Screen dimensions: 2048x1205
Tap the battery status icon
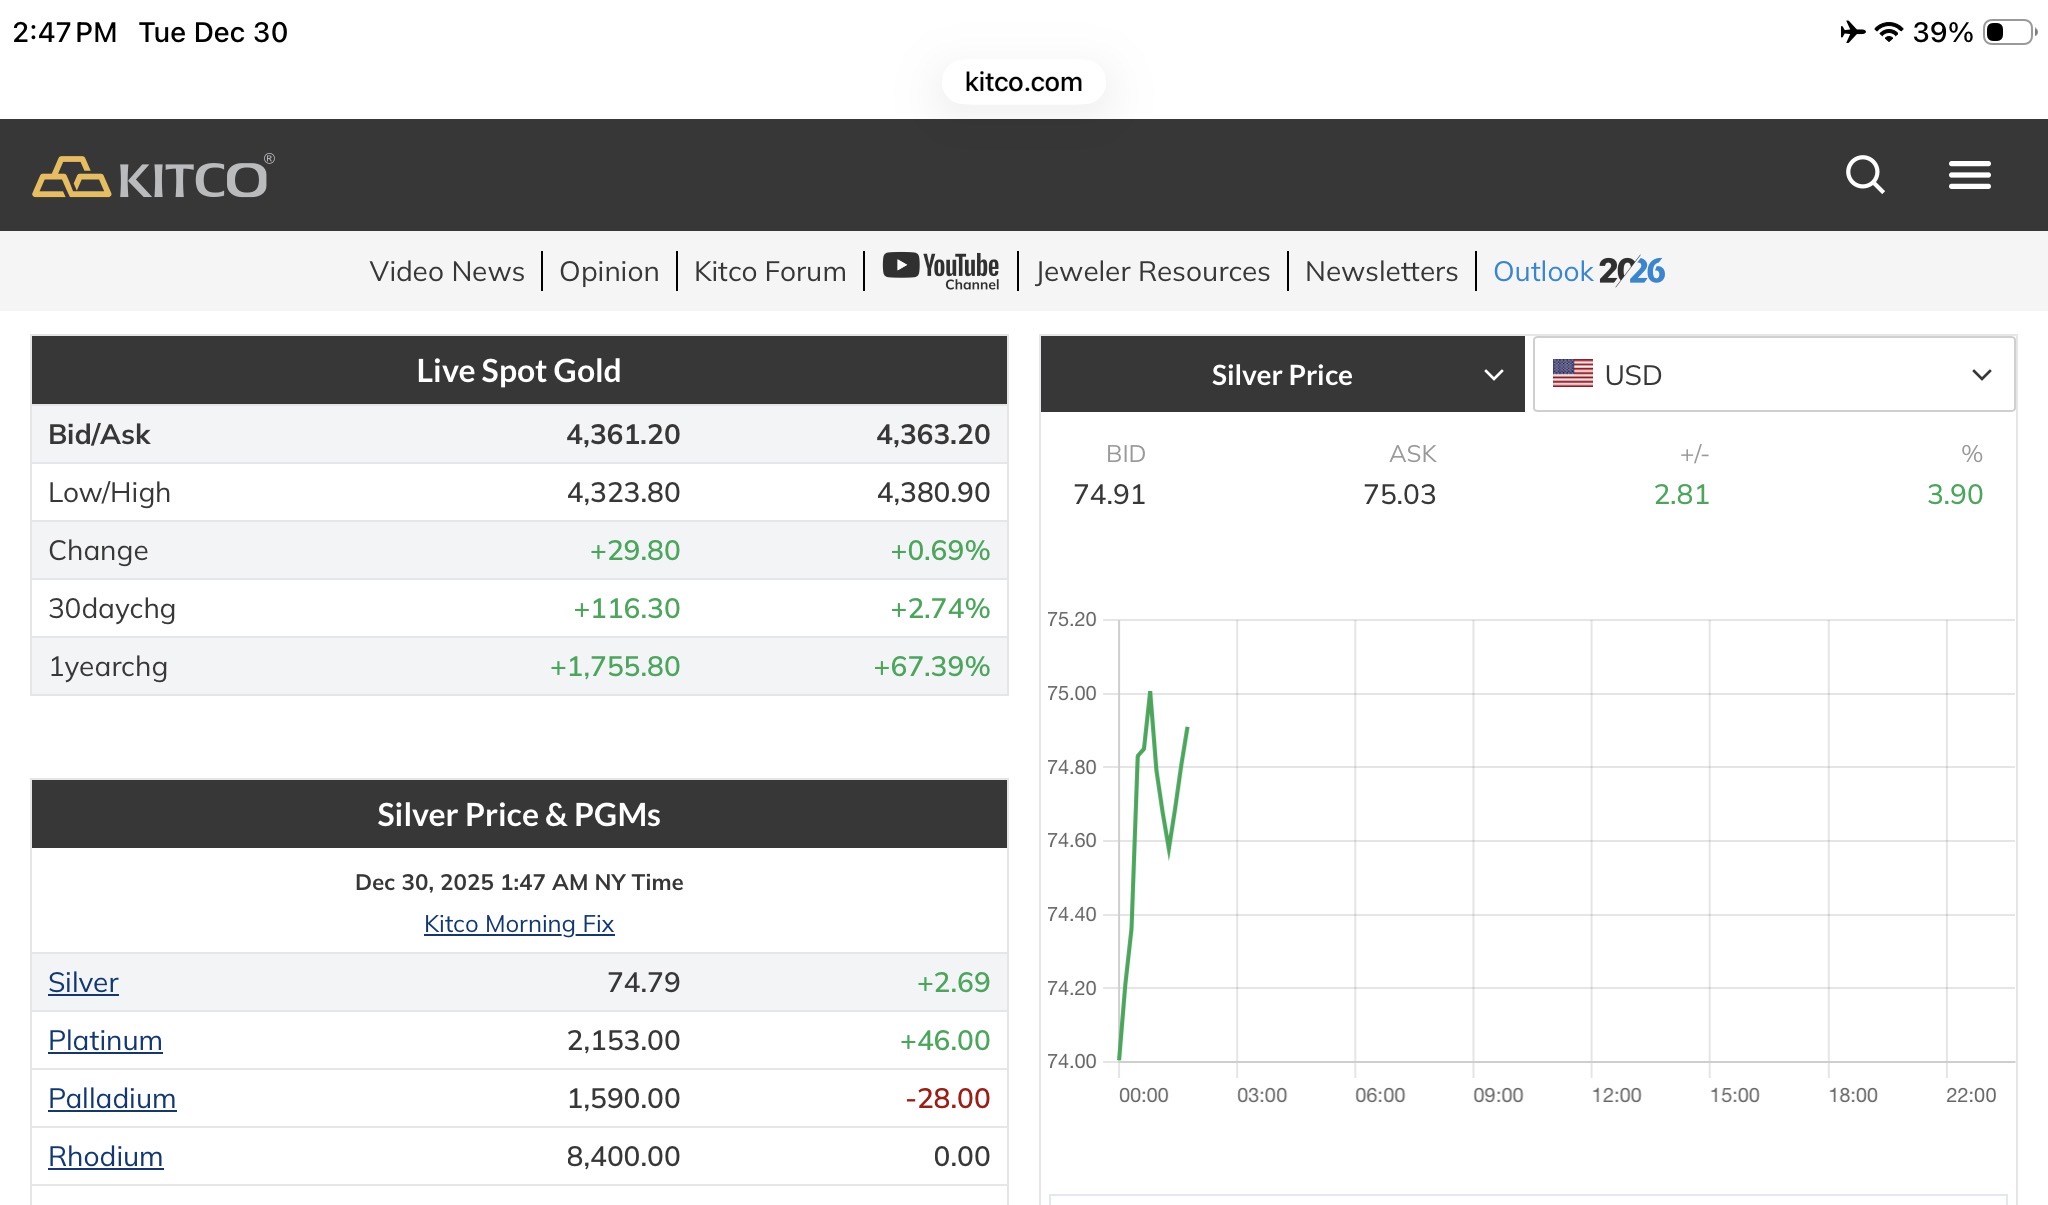click(x=2010, y=32)
